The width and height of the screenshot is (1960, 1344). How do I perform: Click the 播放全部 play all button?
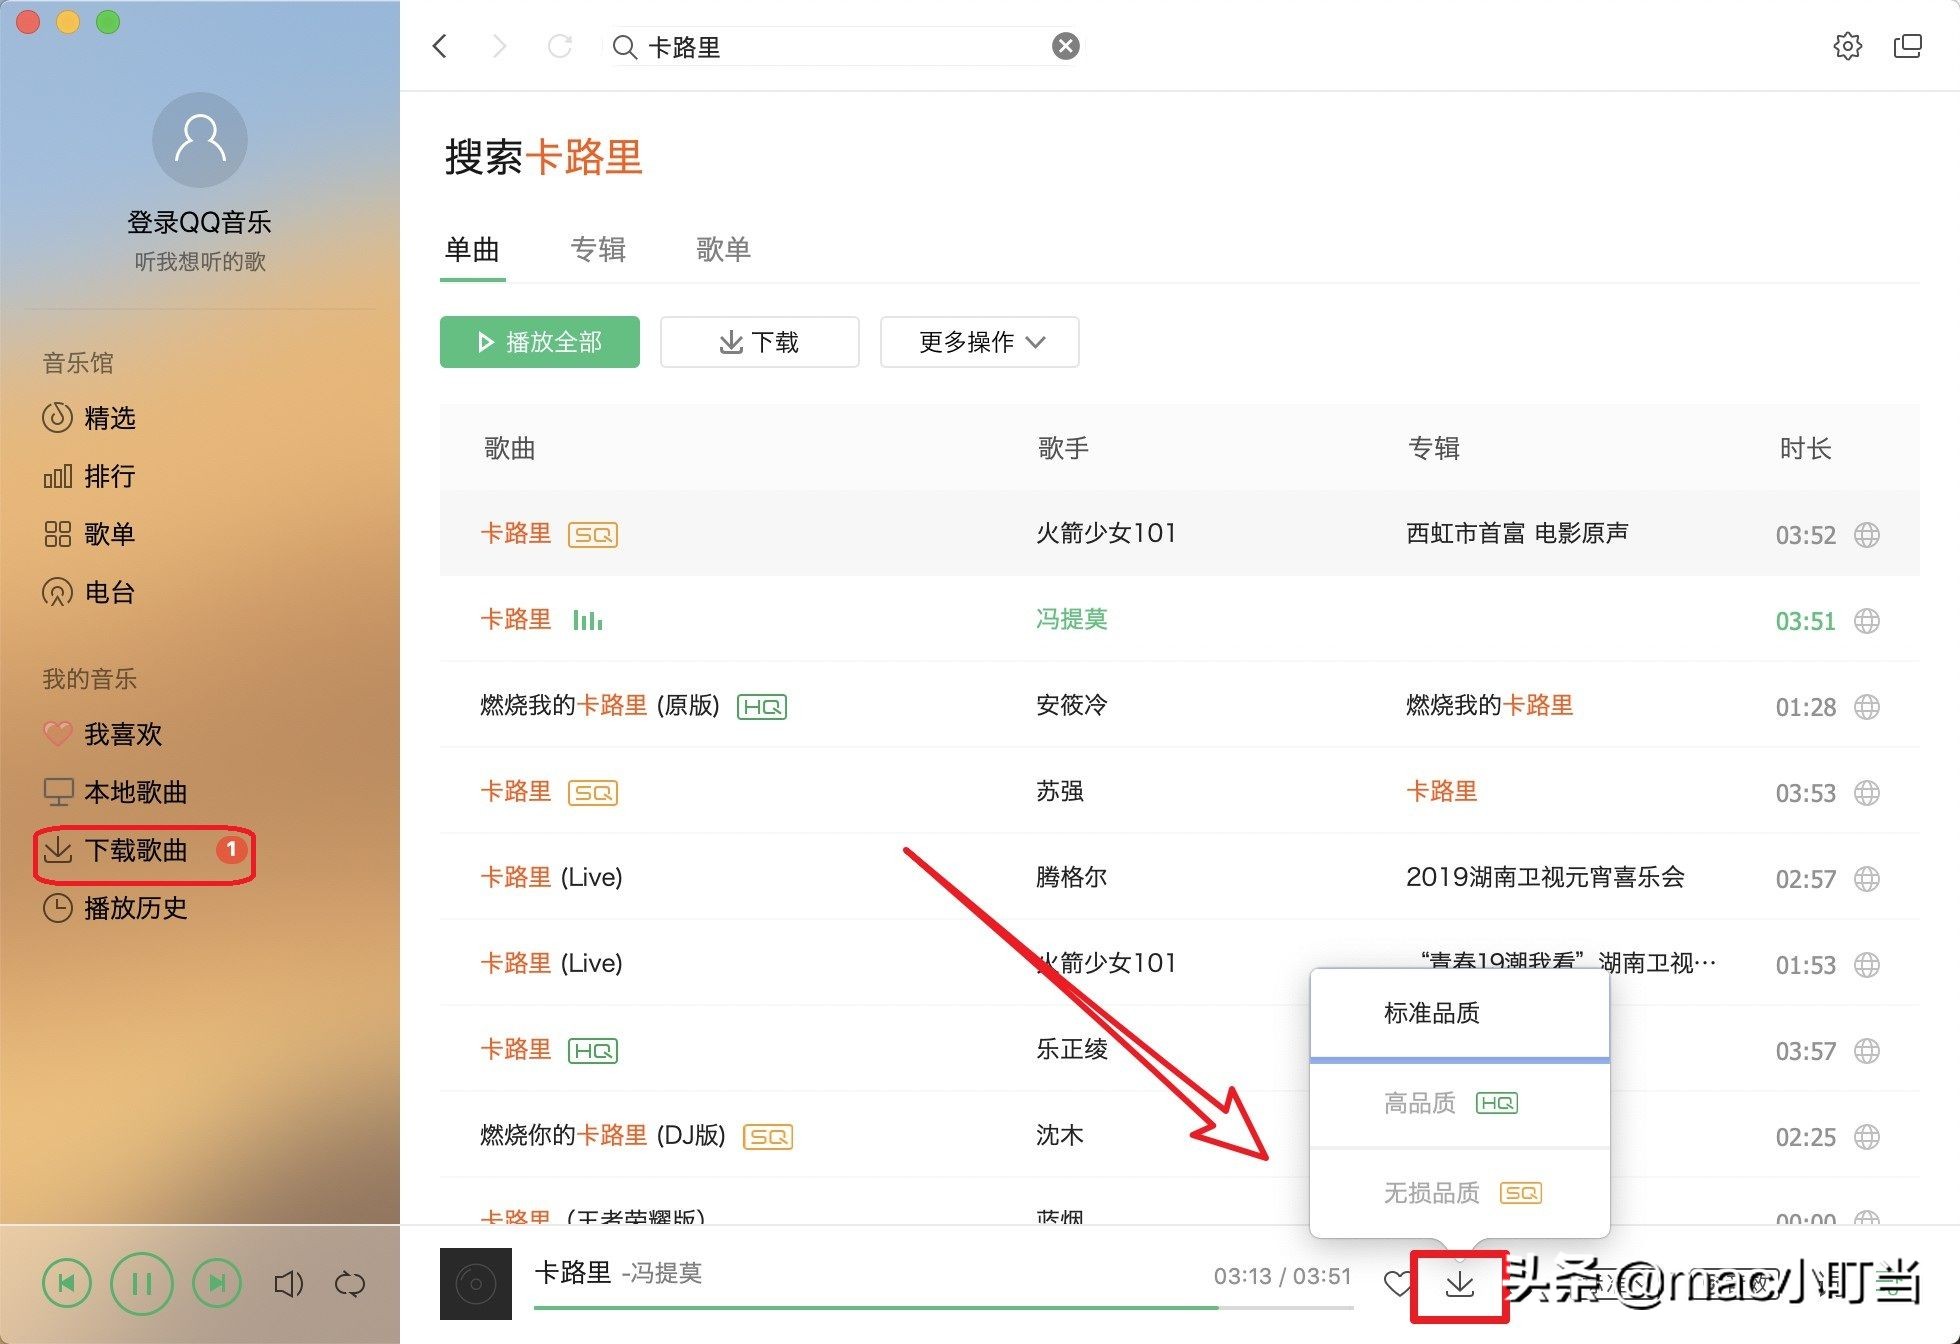click(539, 342)
